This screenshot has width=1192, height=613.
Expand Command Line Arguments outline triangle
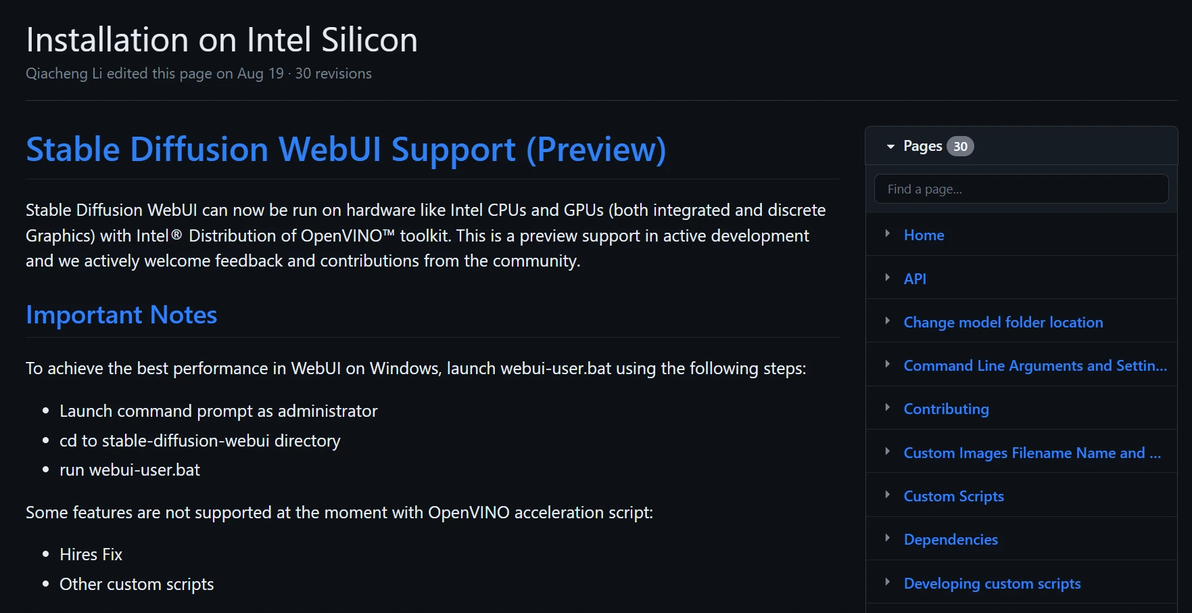pyautogui.click(x=887, y=365)
